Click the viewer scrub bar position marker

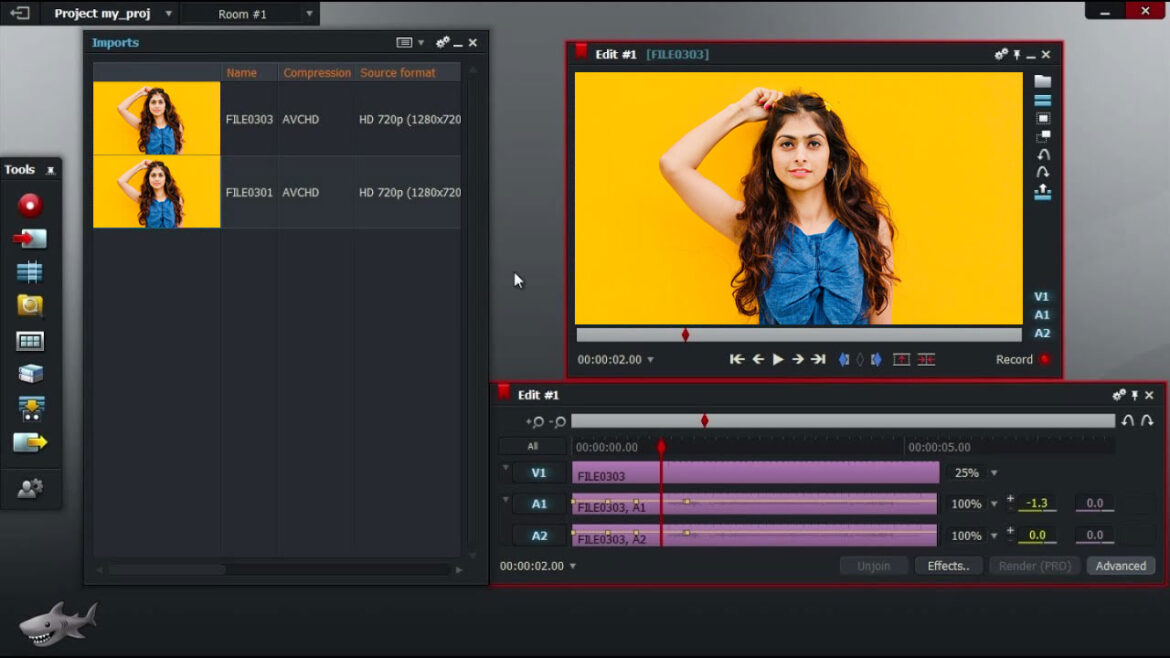point(685,335)
